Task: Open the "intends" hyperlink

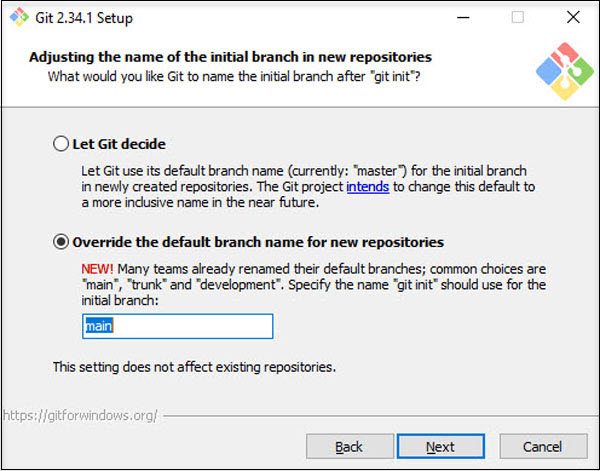Action: pos(367,187)
